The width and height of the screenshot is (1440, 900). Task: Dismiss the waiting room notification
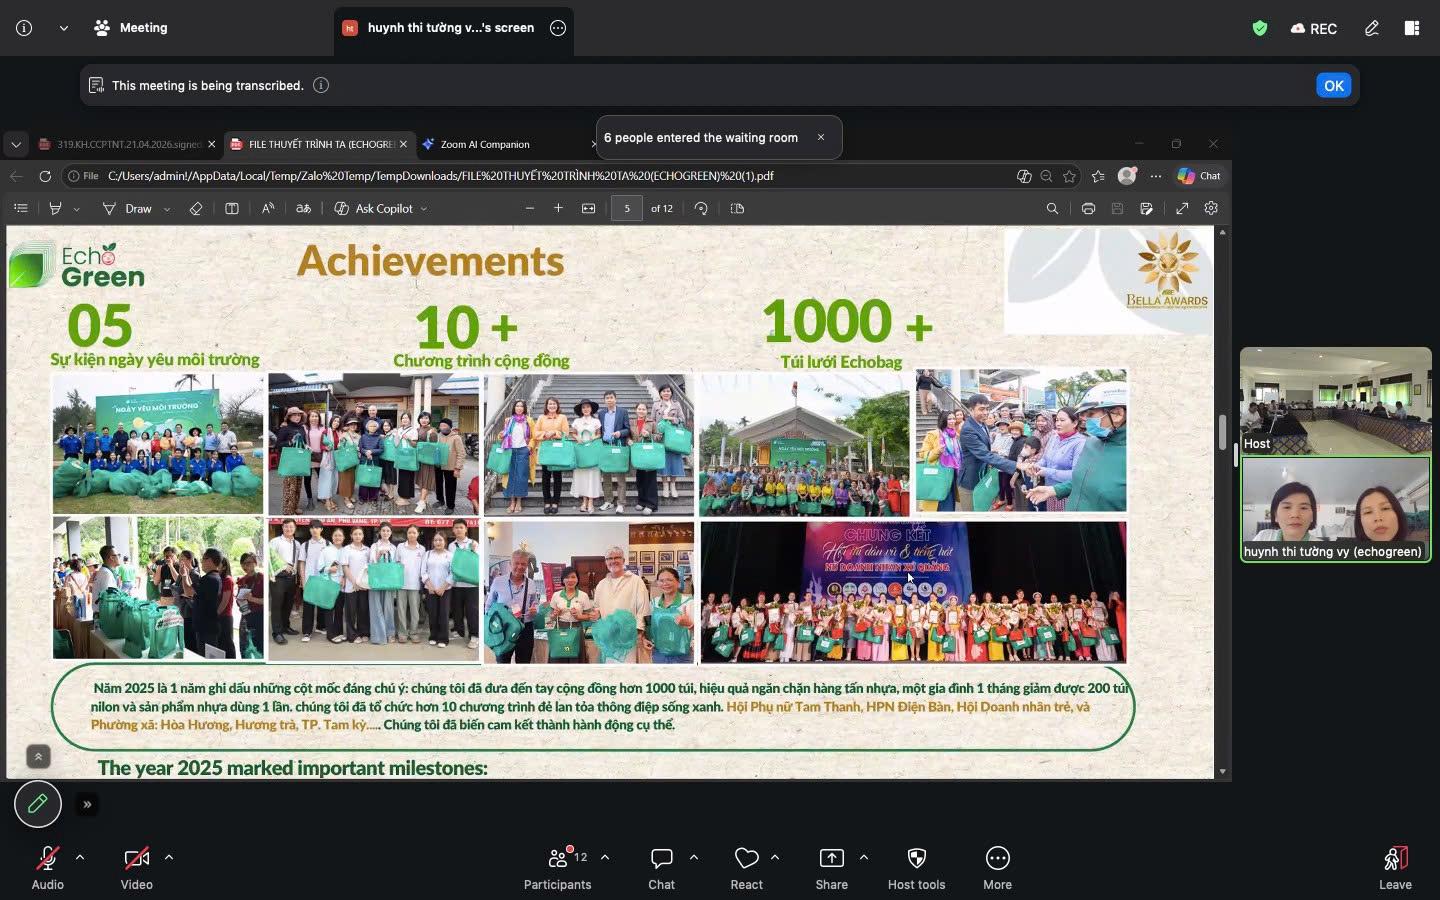point(821,138)
